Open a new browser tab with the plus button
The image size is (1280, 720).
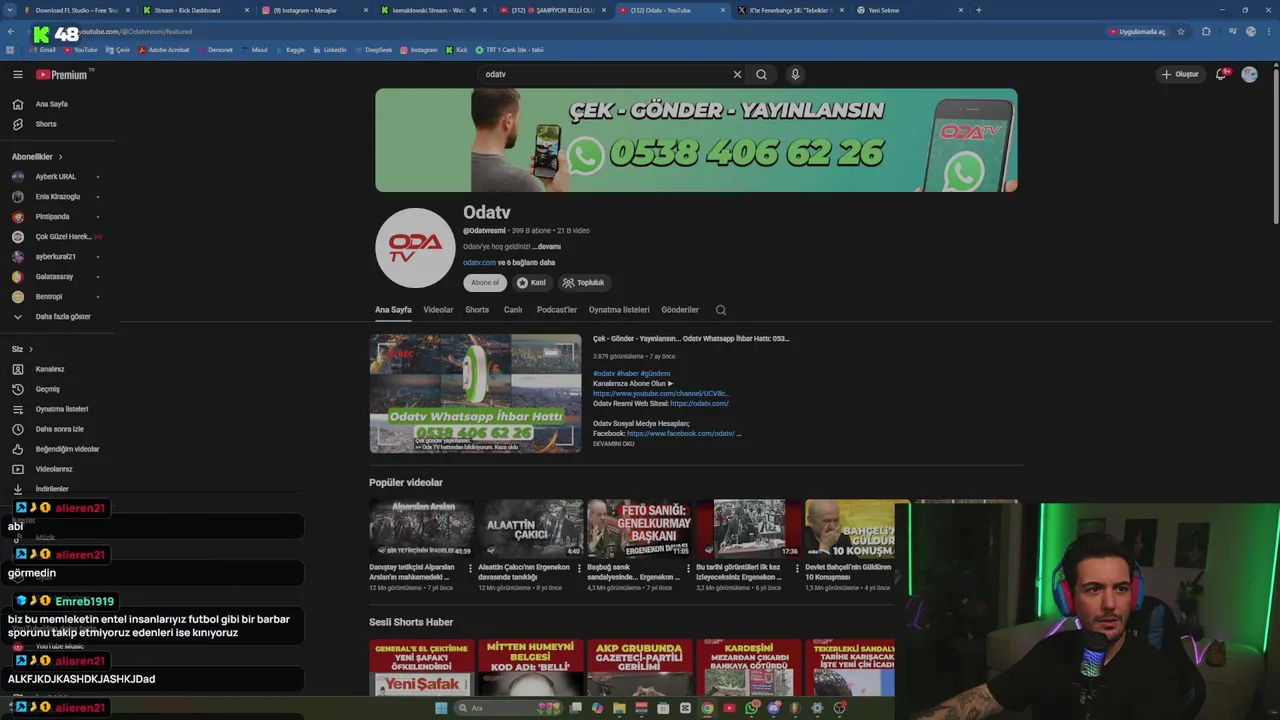(x=978, y=10)
